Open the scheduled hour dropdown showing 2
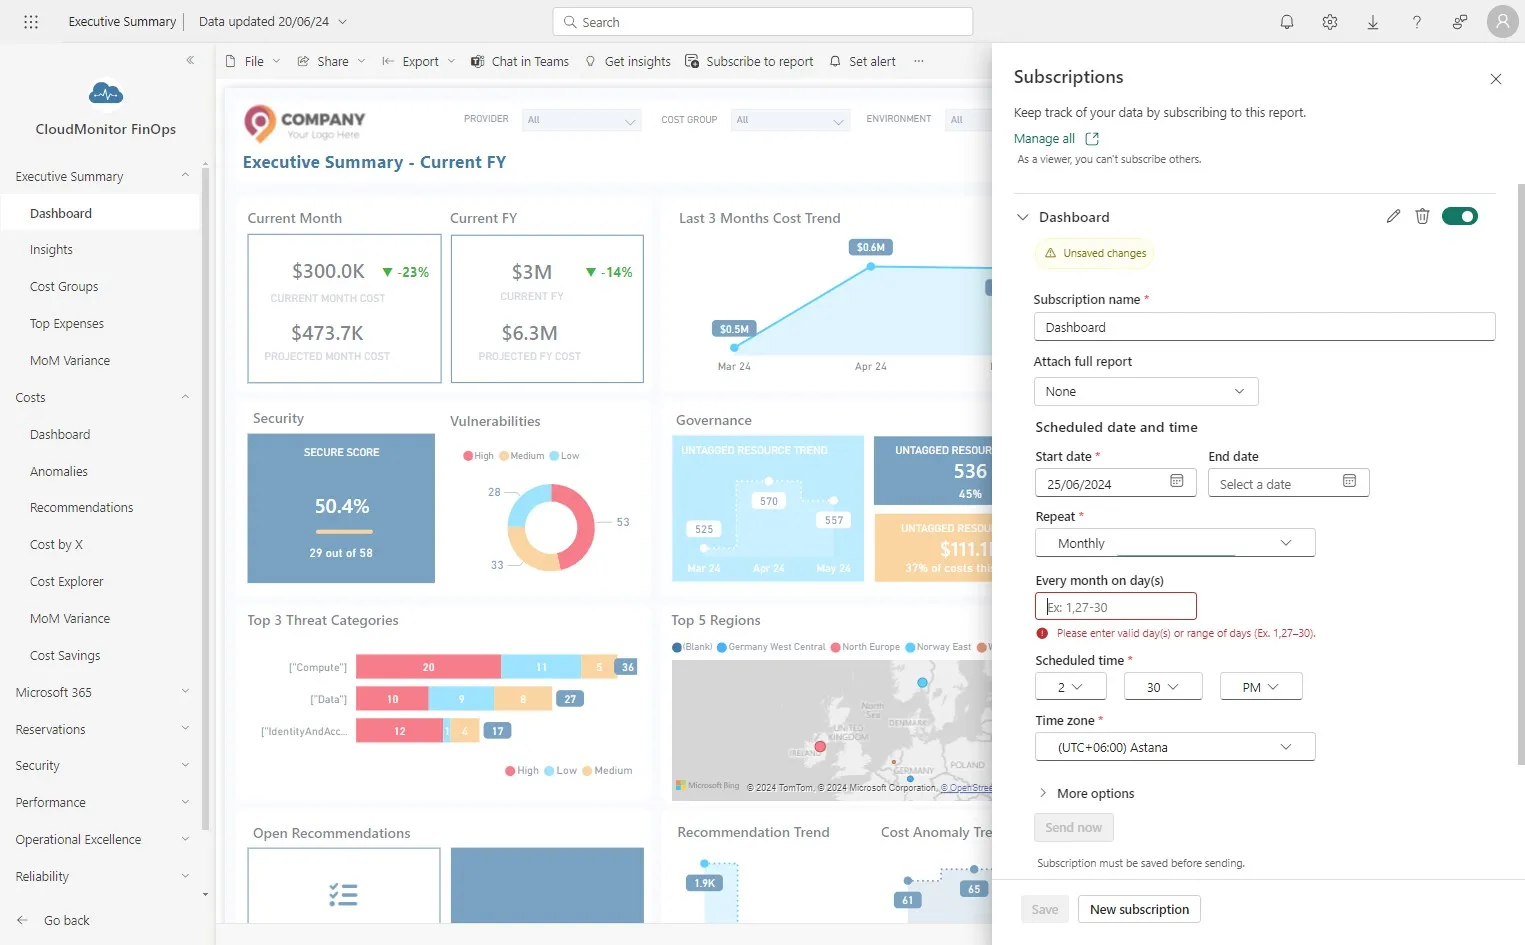Screen dimensions: 1525x945 pos(1071,687)
